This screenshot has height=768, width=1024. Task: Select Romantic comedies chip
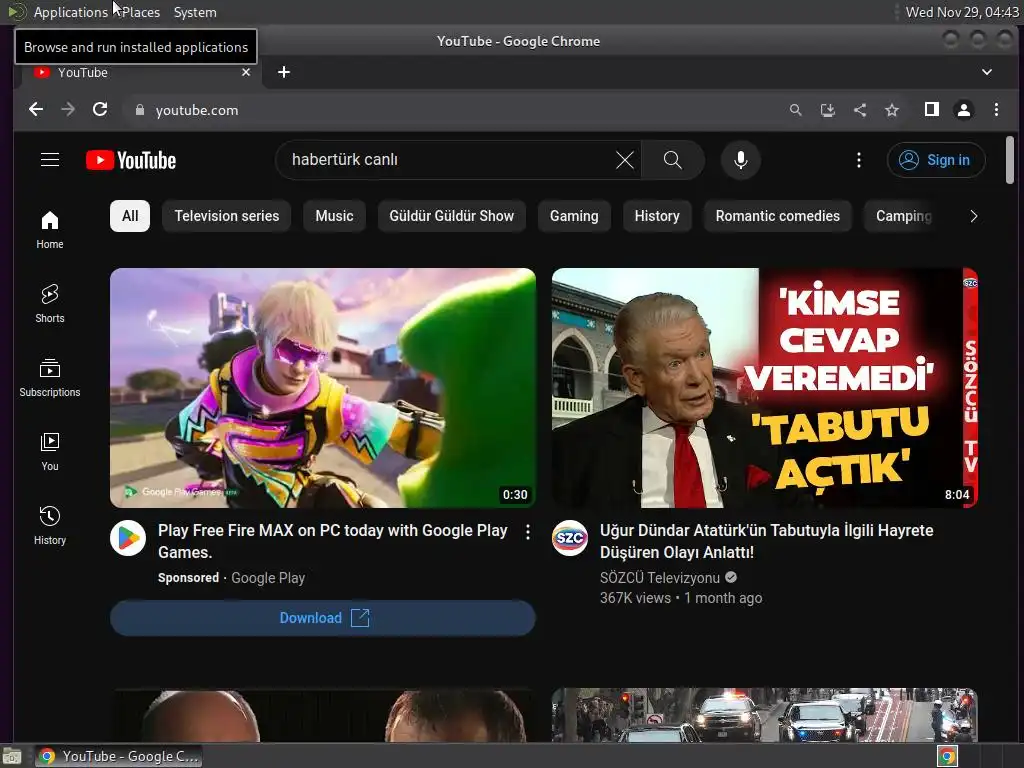coord(778,216)
